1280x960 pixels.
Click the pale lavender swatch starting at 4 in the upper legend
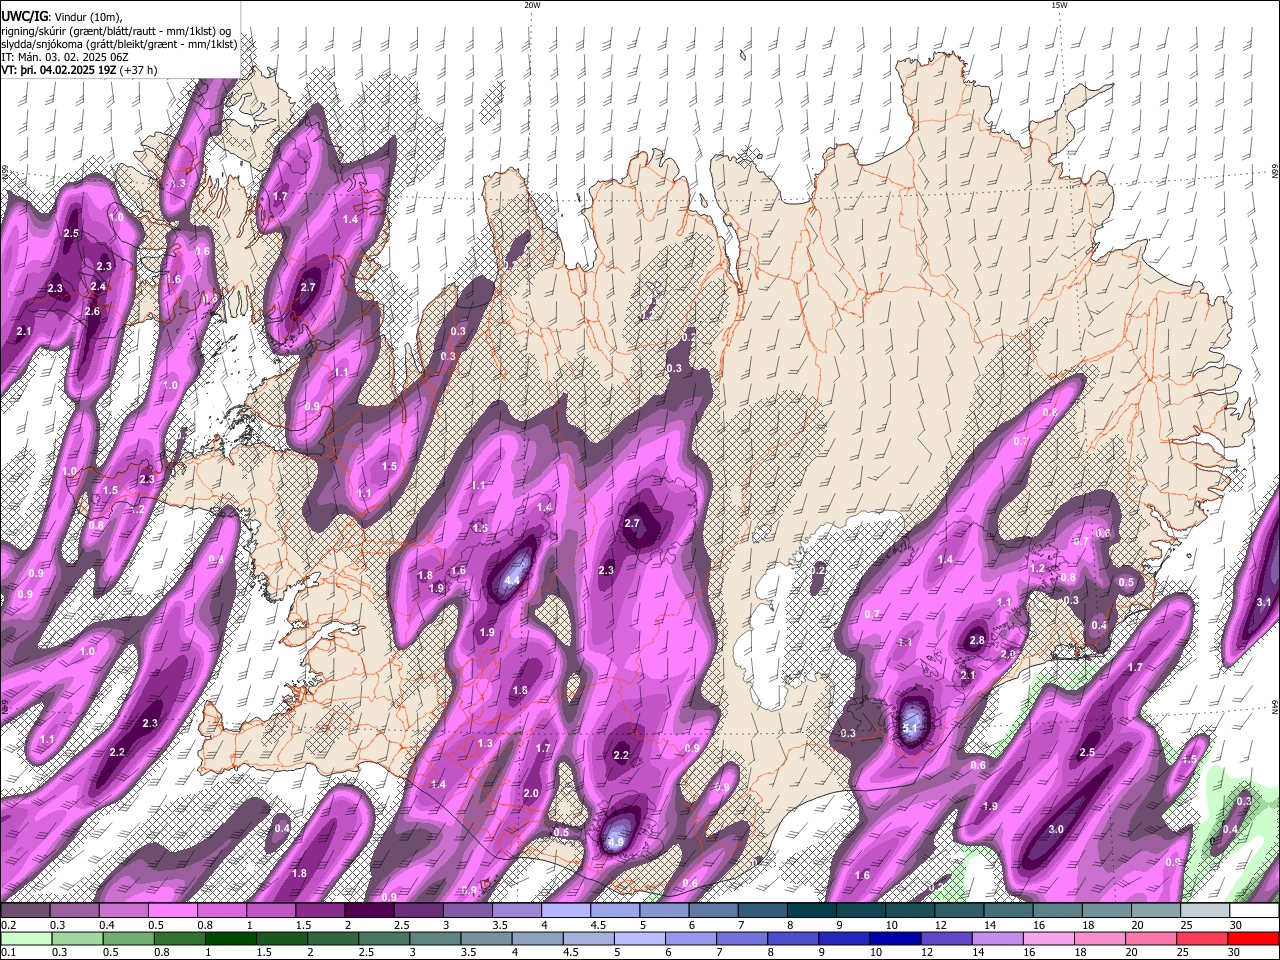click(x=566, y=911)
